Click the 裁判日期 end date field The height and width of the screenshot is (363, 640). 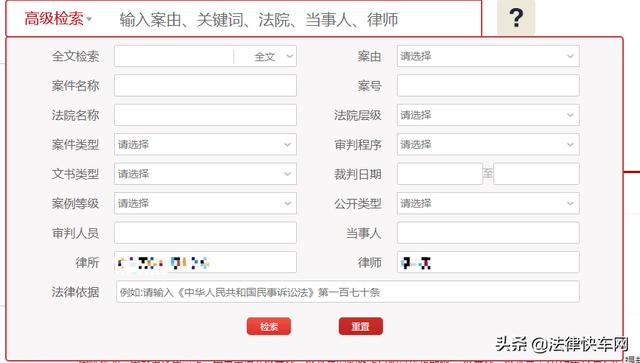point(536,174)
